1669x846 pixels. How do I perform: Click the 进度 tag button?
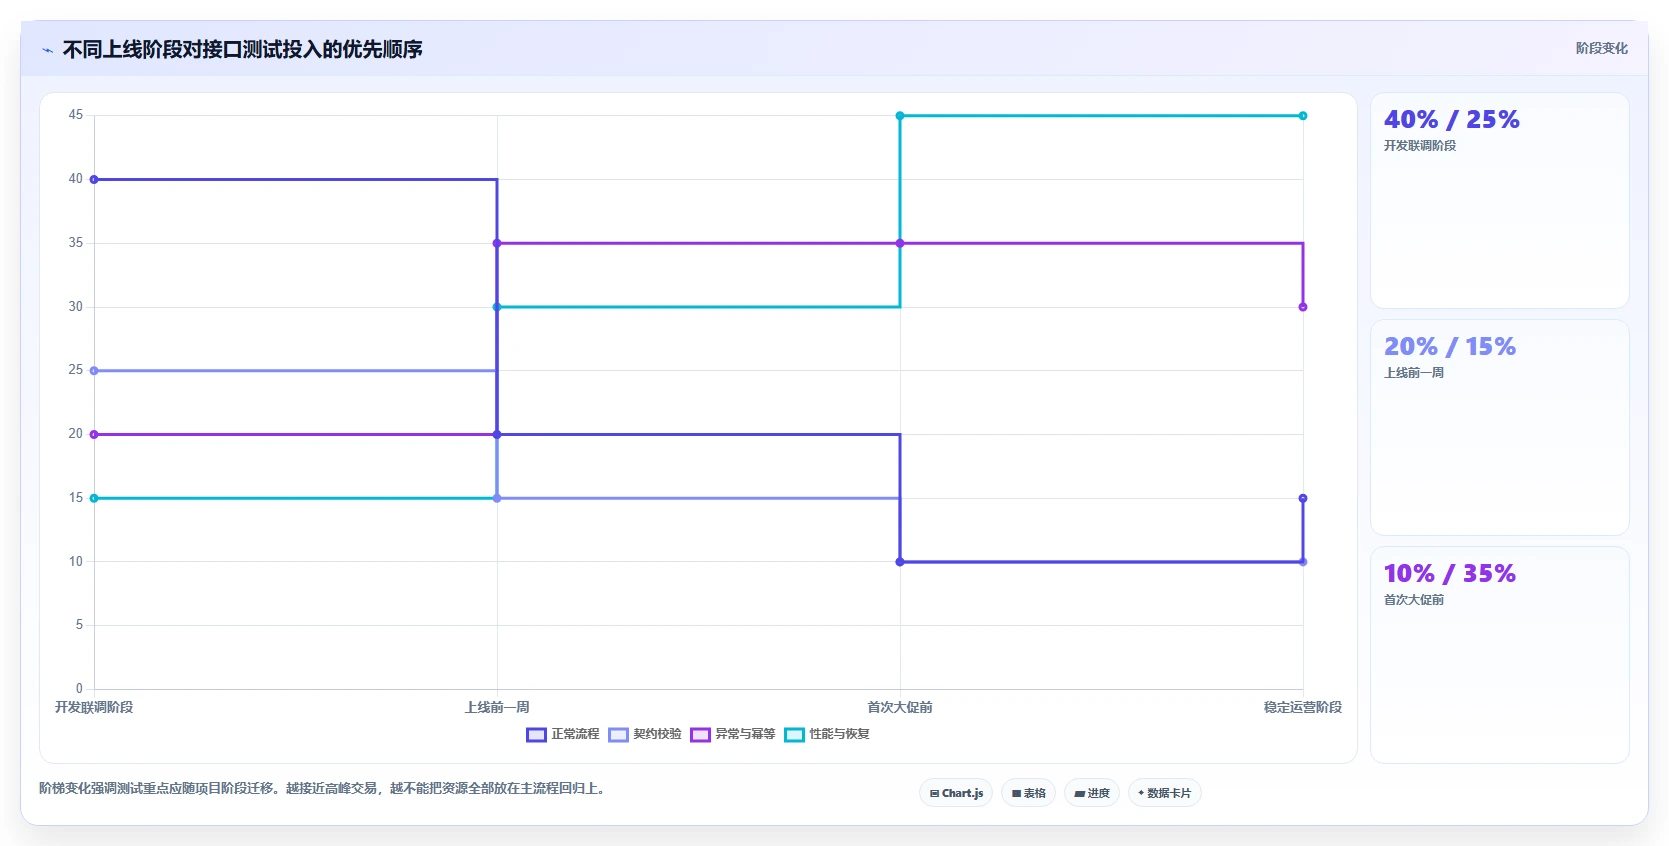pos(1092,793)
